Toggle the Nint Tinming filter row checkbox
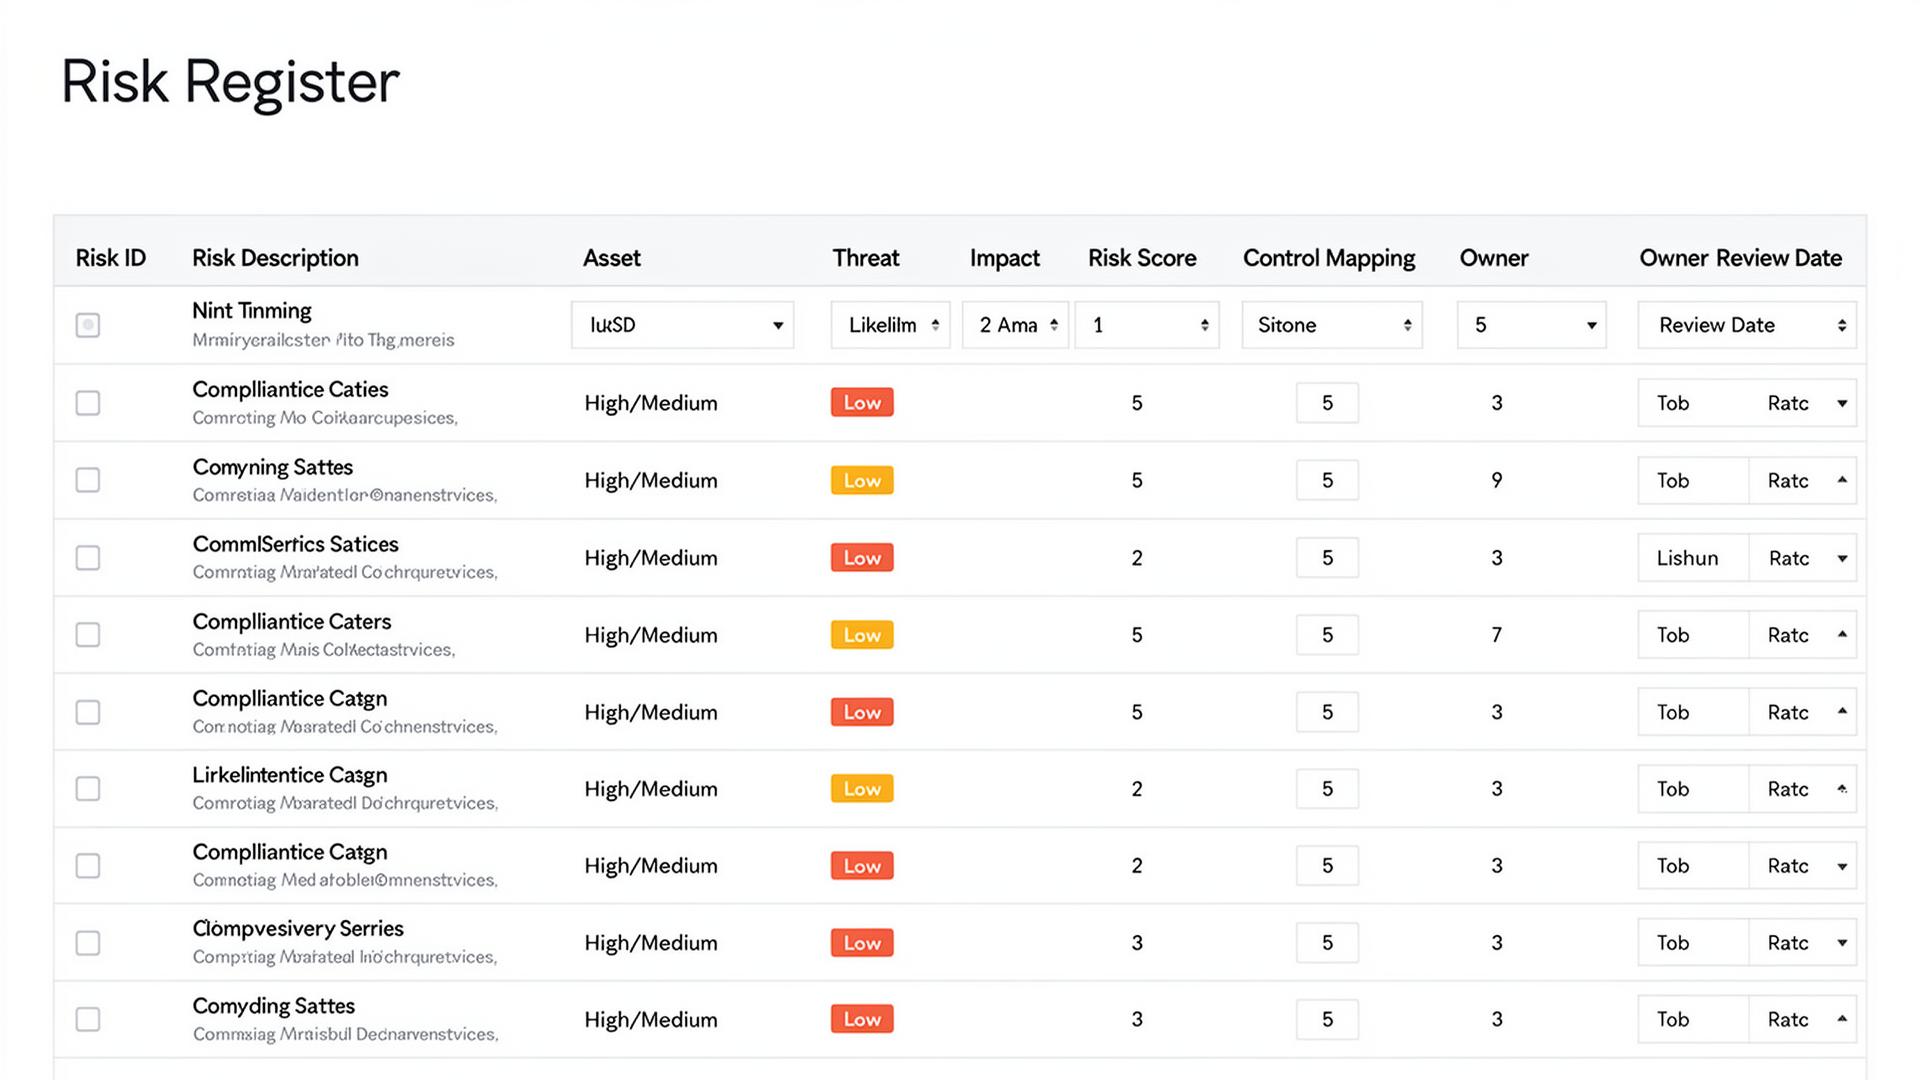This screenshot has height=1080, width=1920. (x=88, y=325)
